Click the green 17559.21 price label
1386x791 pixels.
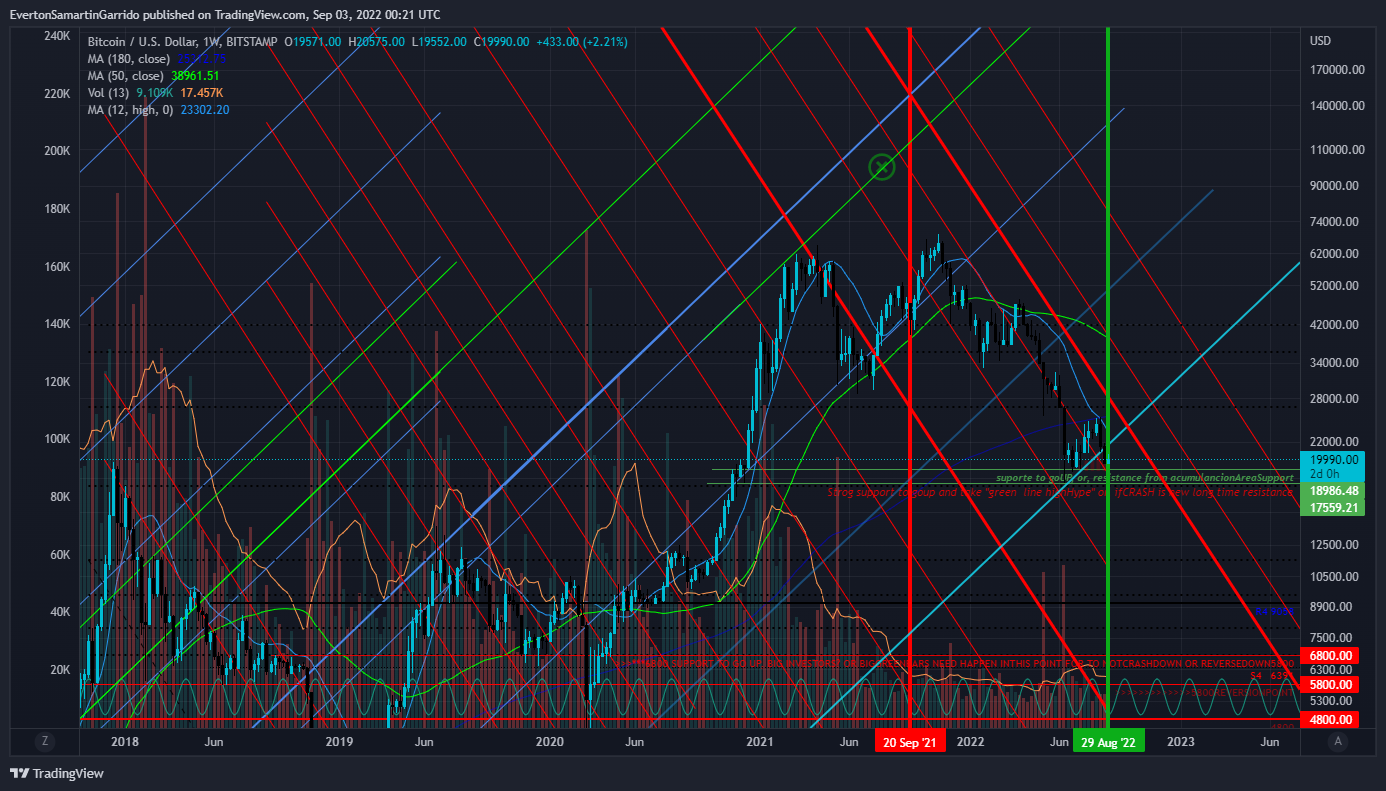(x=1332, y=508)
